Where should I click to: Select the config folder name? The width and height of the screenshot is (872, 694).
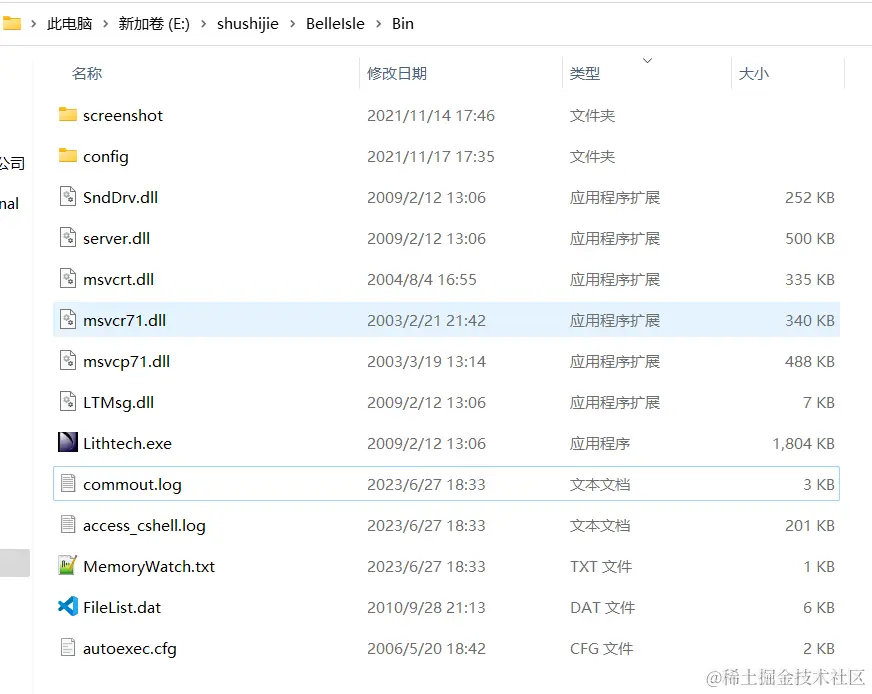[106, 157]
